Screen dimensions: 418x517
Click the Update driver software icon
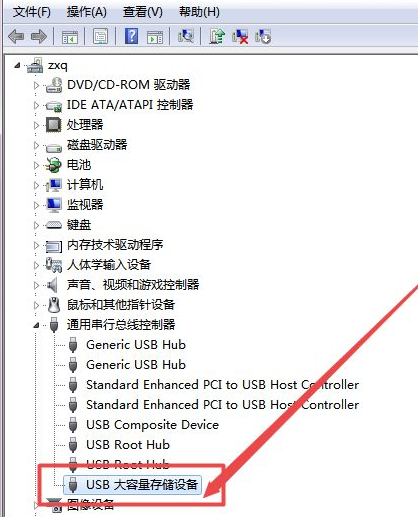(x=217, y=36)
